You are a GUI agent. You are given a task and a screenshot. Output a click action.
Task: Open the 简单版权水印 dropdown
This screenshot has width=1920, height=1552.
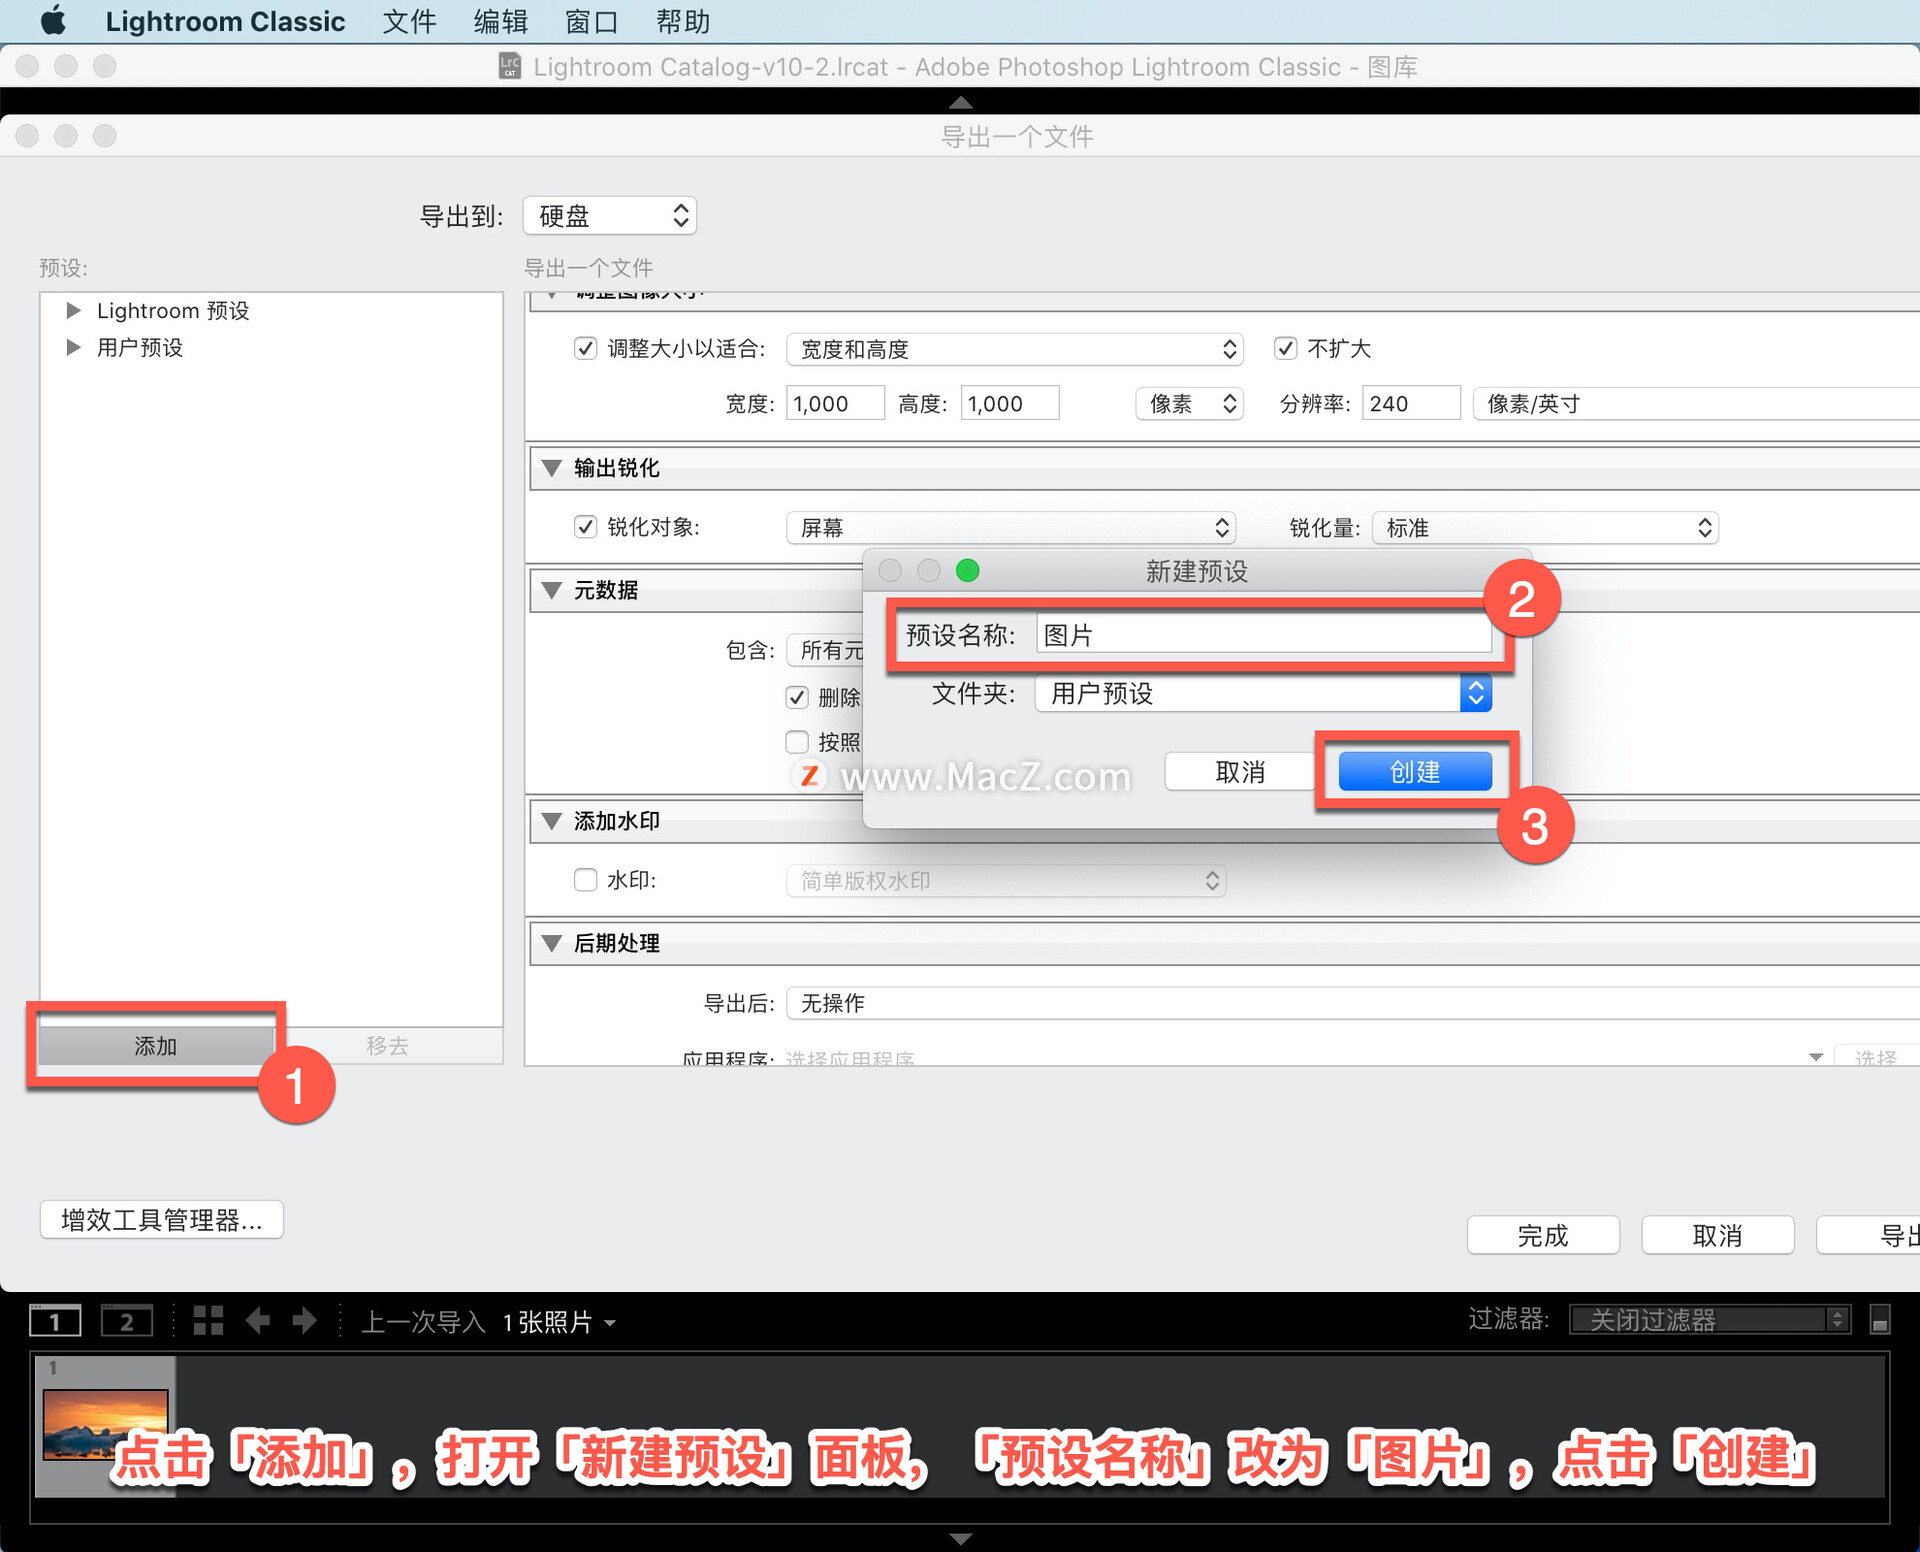[1006, 881]
